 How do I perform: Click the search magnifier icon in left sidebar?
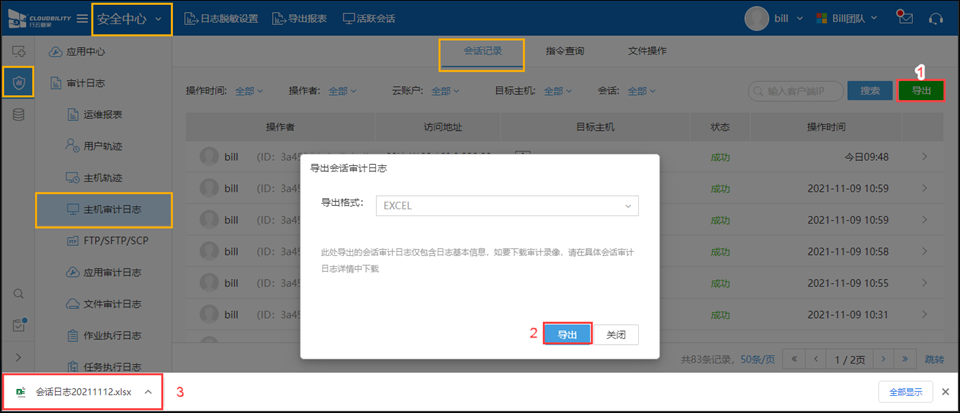(x=18, y=294)
